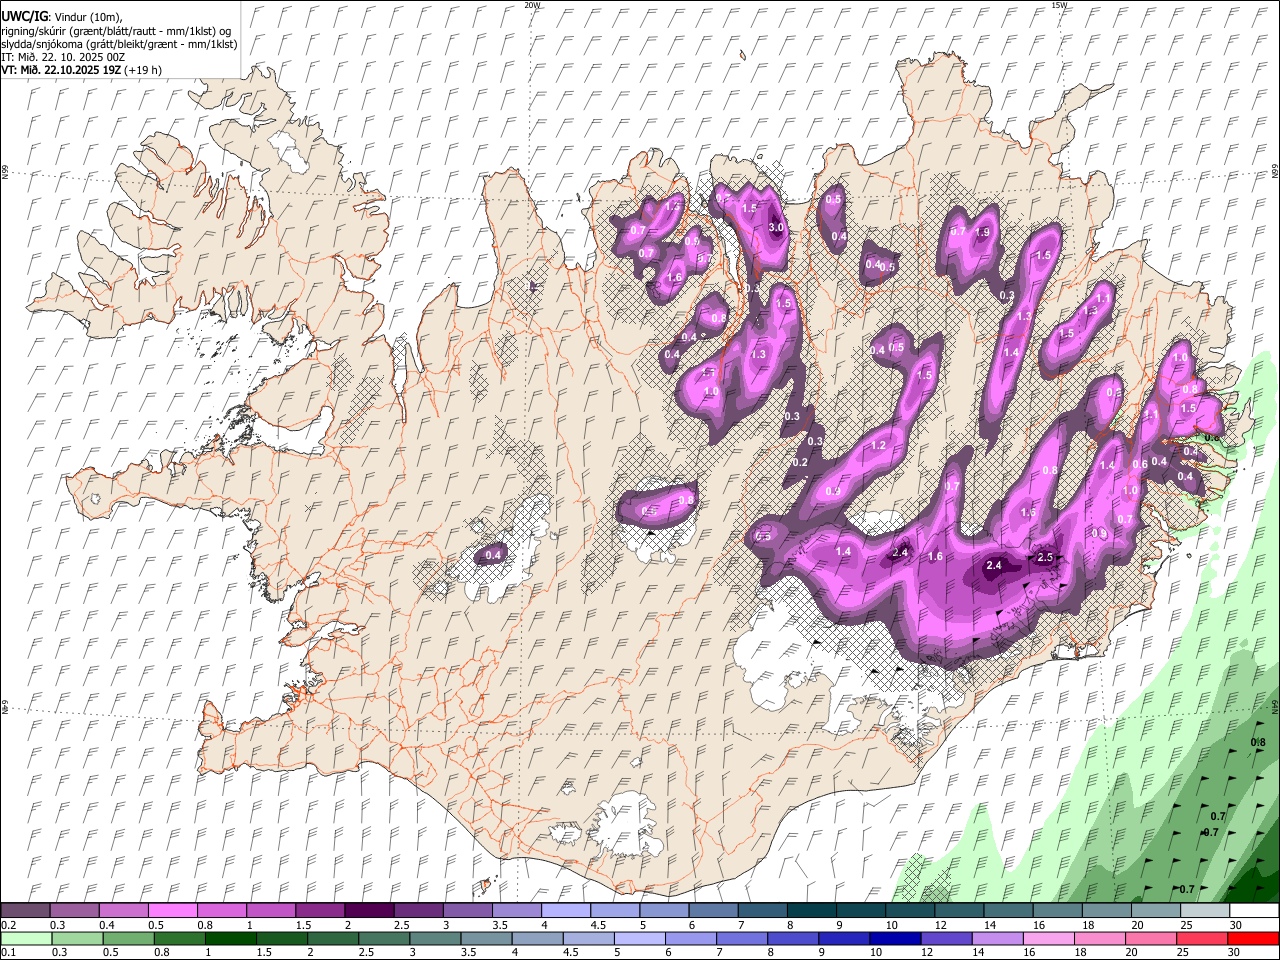Click the palest green lower swatch starting at 0.1
The image size is (1280, 960).
[x=26, y=939]
